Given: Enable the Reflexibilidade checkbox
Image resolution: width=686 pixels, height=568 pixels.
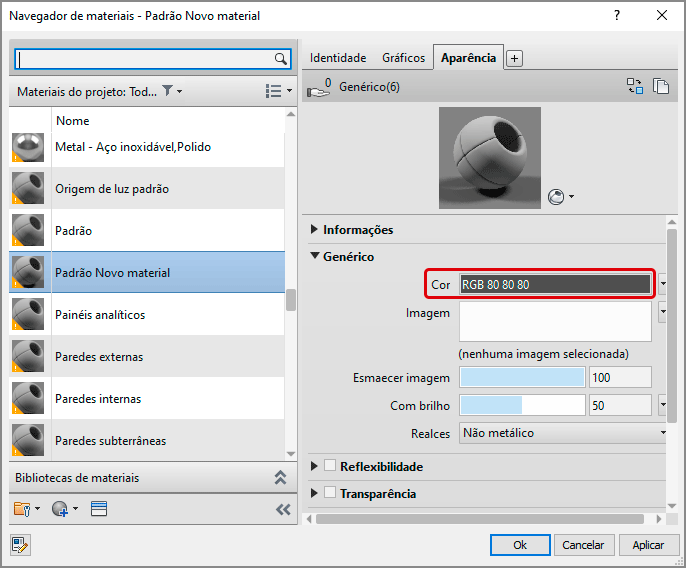Looking at the screenshot, I should point(330,466).
